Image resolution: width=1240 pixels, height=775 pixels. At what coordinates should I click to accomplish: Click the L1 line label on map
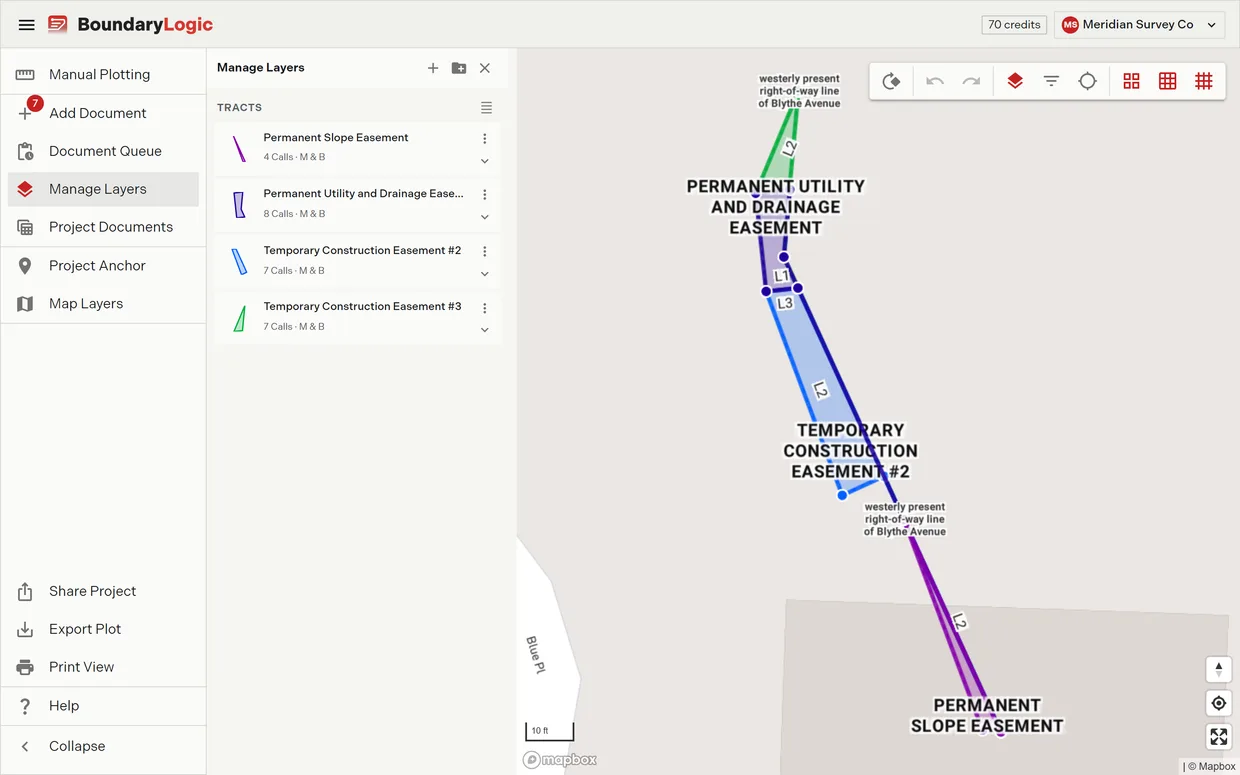coord(782,276)
